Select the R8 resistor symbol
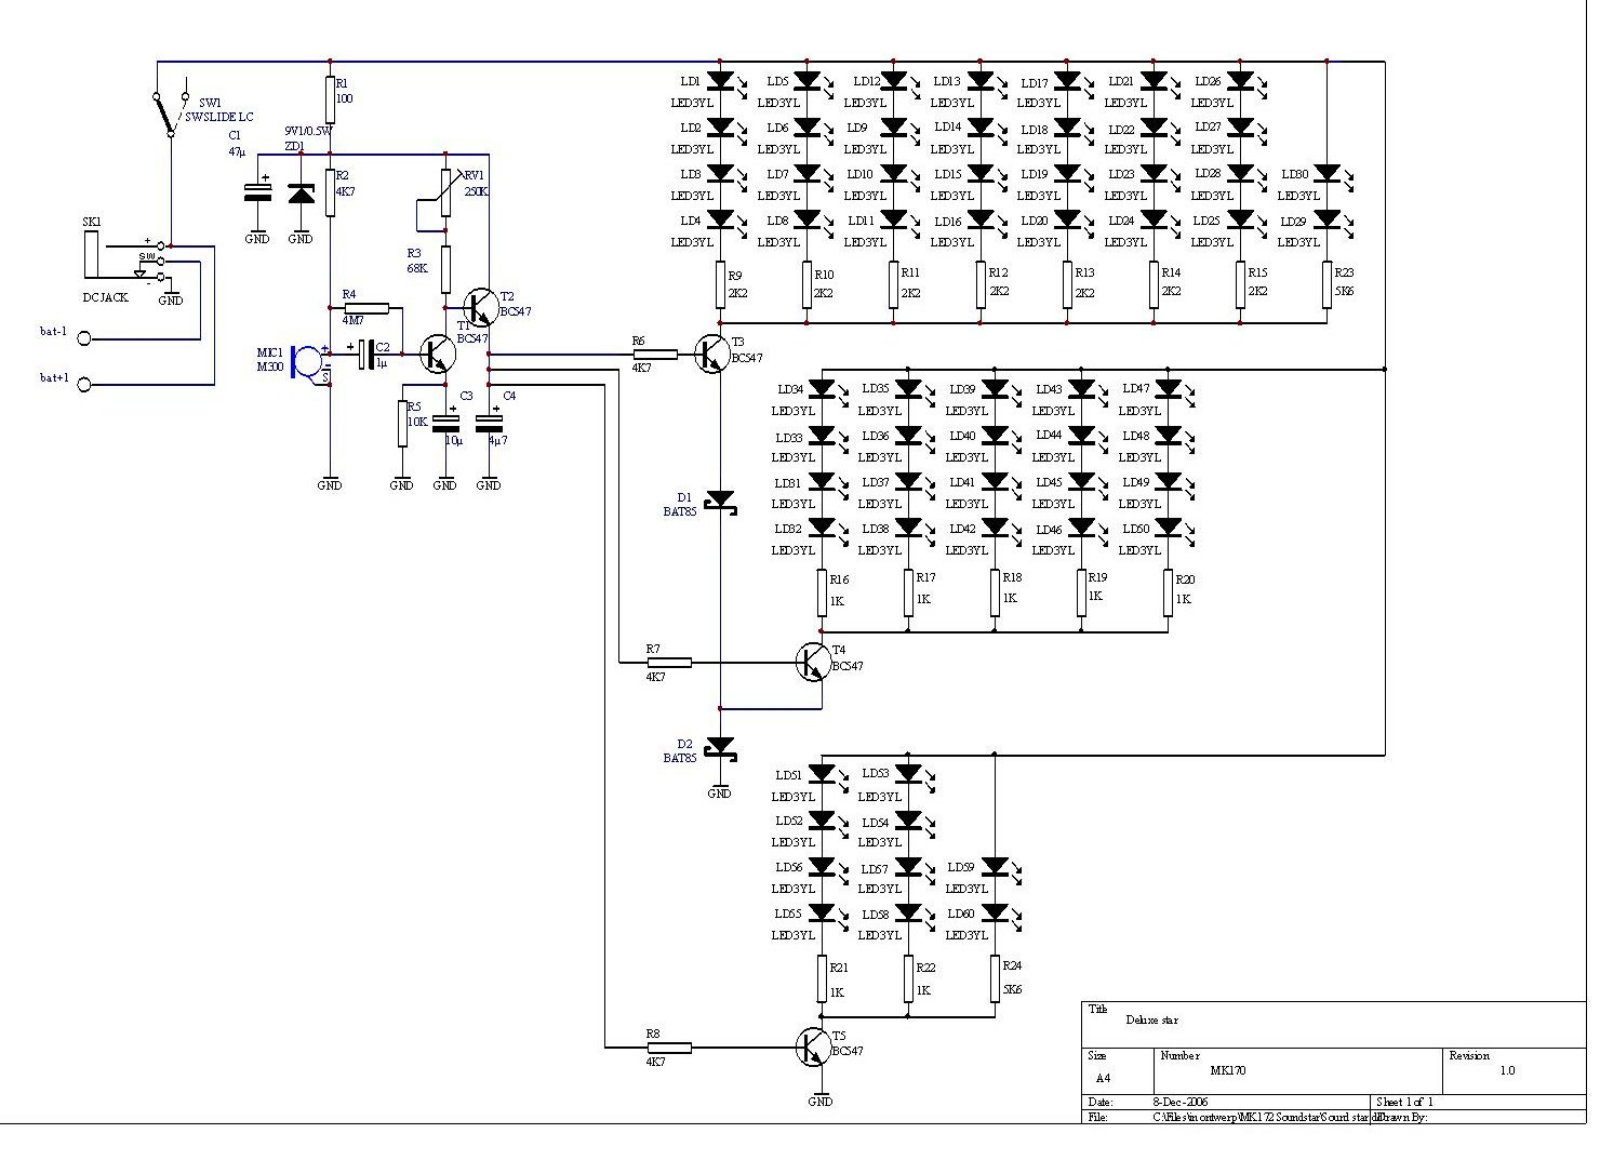The image size is (1600, 1164). pyautogui.click(x=668, y=1047)
